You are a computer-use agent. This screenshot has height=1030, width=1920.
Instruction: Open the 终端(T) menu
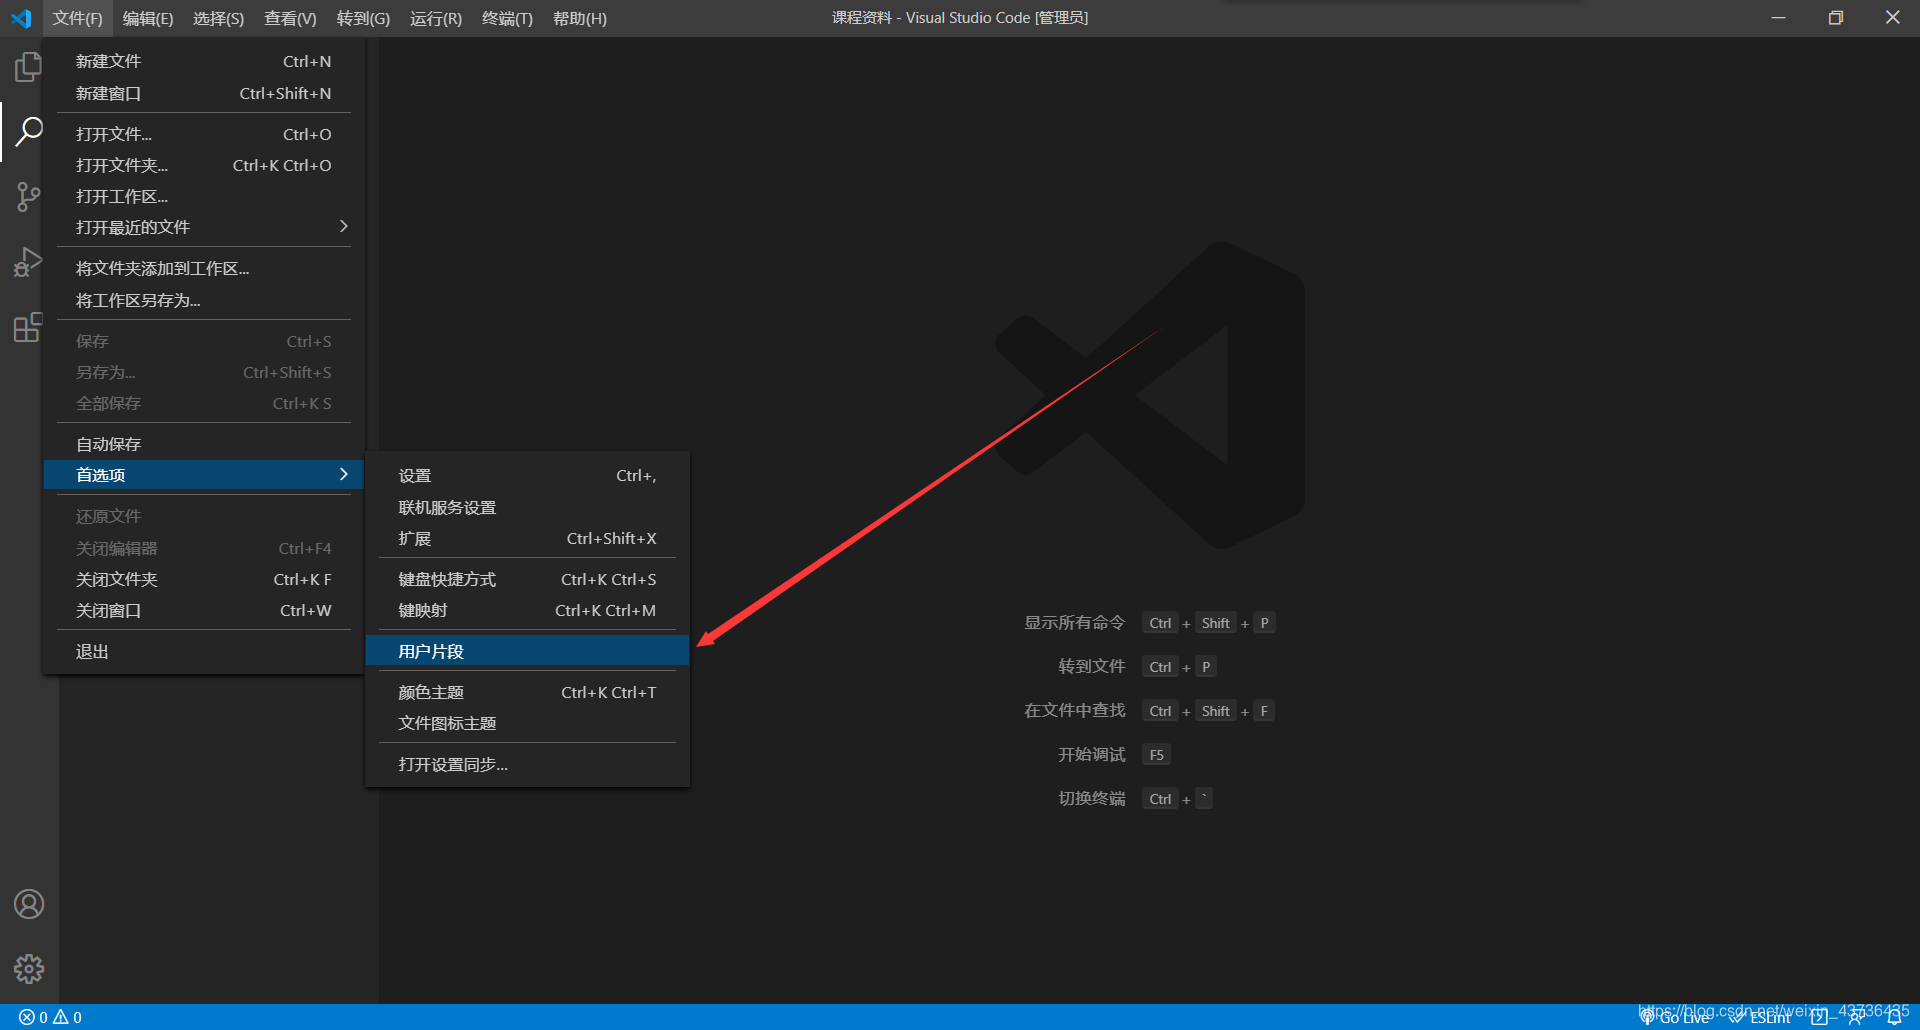[507, 18]
